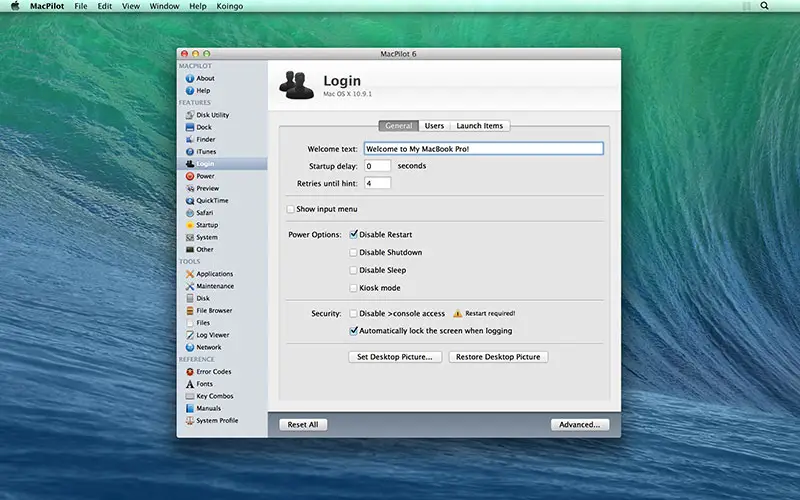Click the Login silhouette icon in sidebar

[x=190, y=164]
